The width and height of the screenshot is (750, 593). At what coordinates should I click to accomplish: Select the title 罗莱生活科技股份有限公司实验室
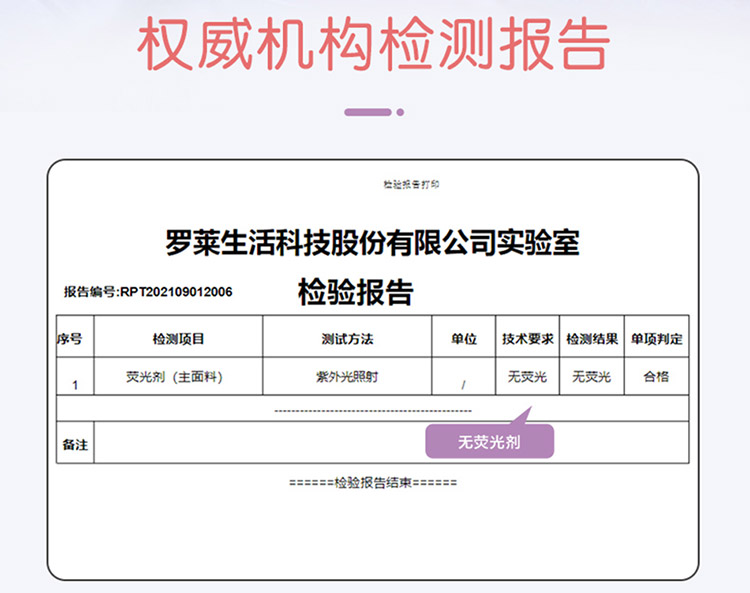tap(373, 242)
